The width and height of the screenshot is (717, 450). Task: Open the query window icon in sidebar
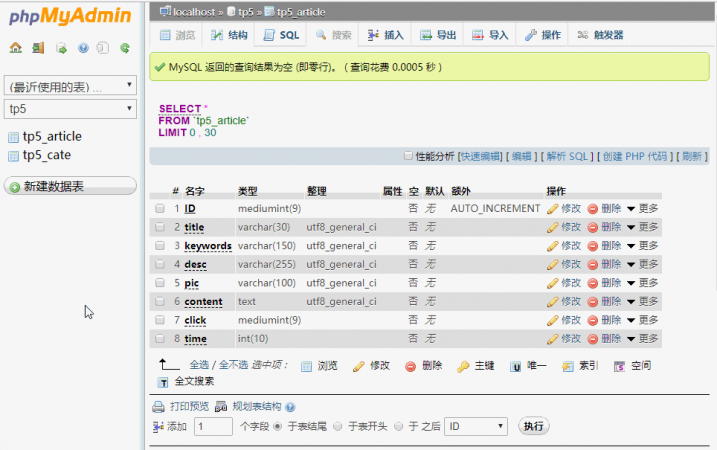pos(61,48)
